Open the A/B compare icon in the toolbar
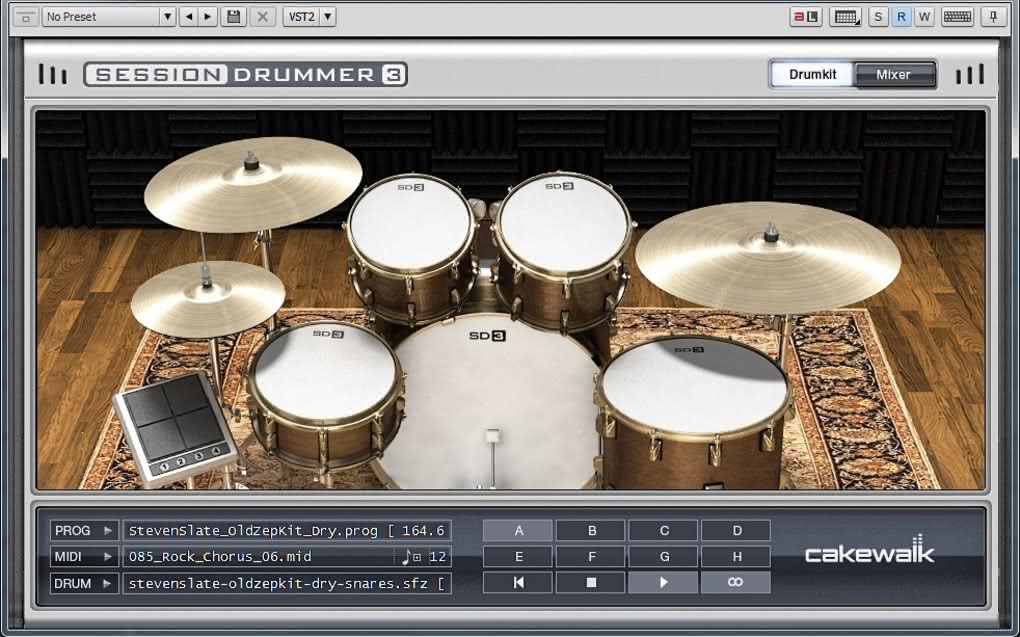The image size is (1020, 637). coord(806,17)
